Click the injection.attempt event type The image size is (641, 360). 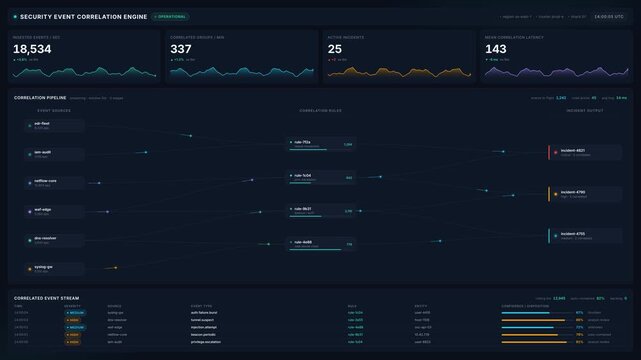coord(204,327)
